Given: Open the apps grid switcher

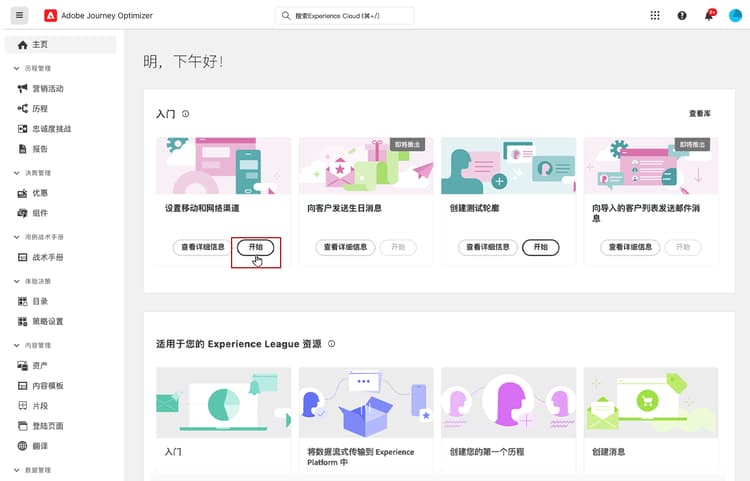Looking at the screenshot, I should [655, 16].
